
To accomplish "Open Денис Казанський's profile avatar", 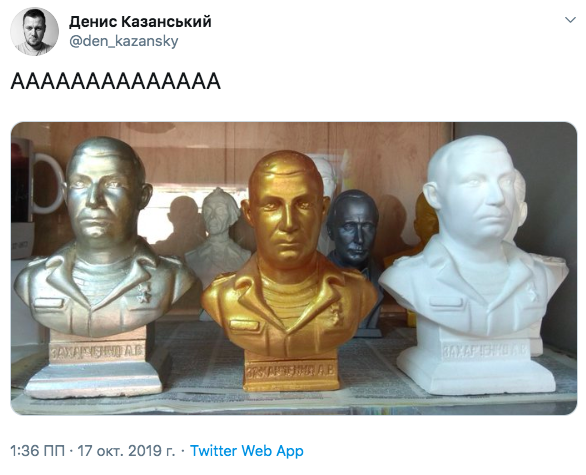I will coord(34,32).
